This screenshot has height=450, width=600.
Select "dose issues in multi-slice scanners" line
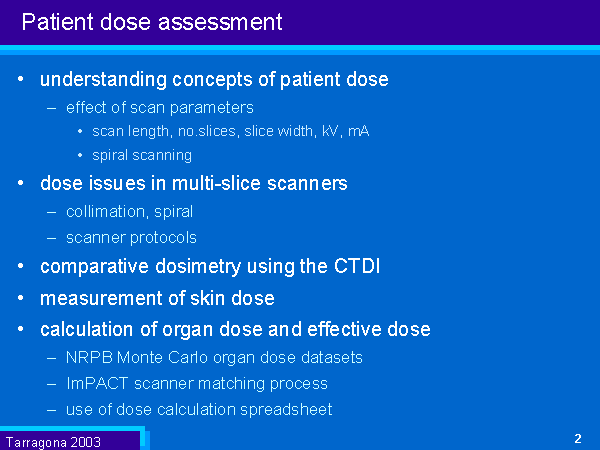tap(194, 183)
